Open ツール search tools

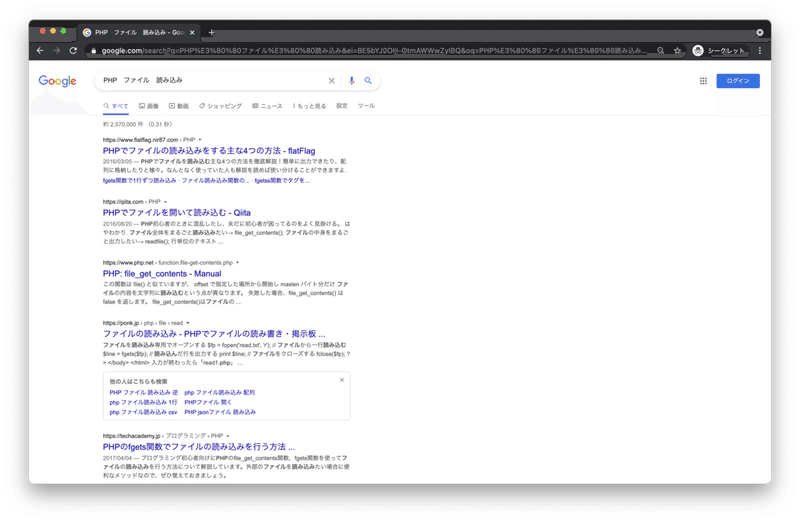pyautogui.click(x=366, y=106)
